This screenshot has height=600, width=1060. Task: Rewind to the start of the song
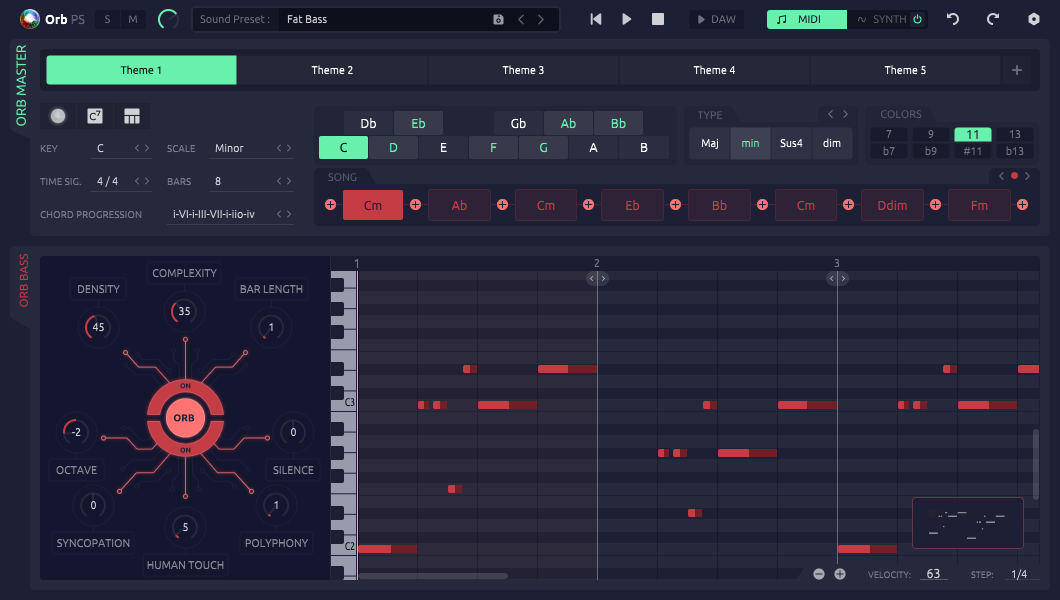tap(596, 19)
